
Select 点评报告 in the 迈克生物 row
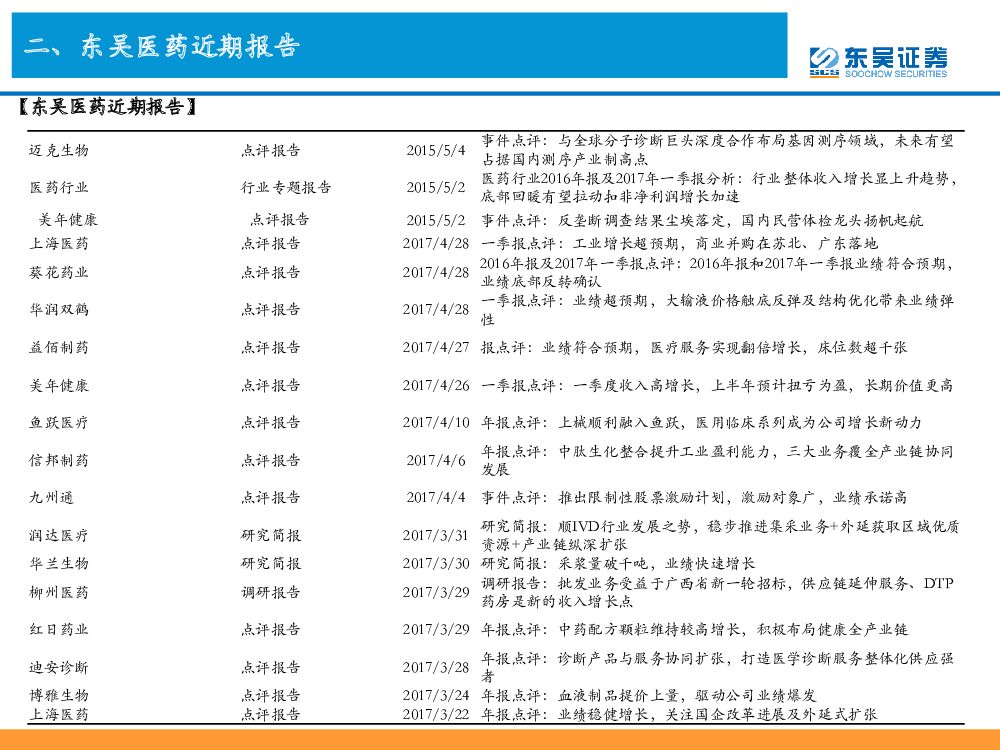pyautogui.click(x=271, y=151)
